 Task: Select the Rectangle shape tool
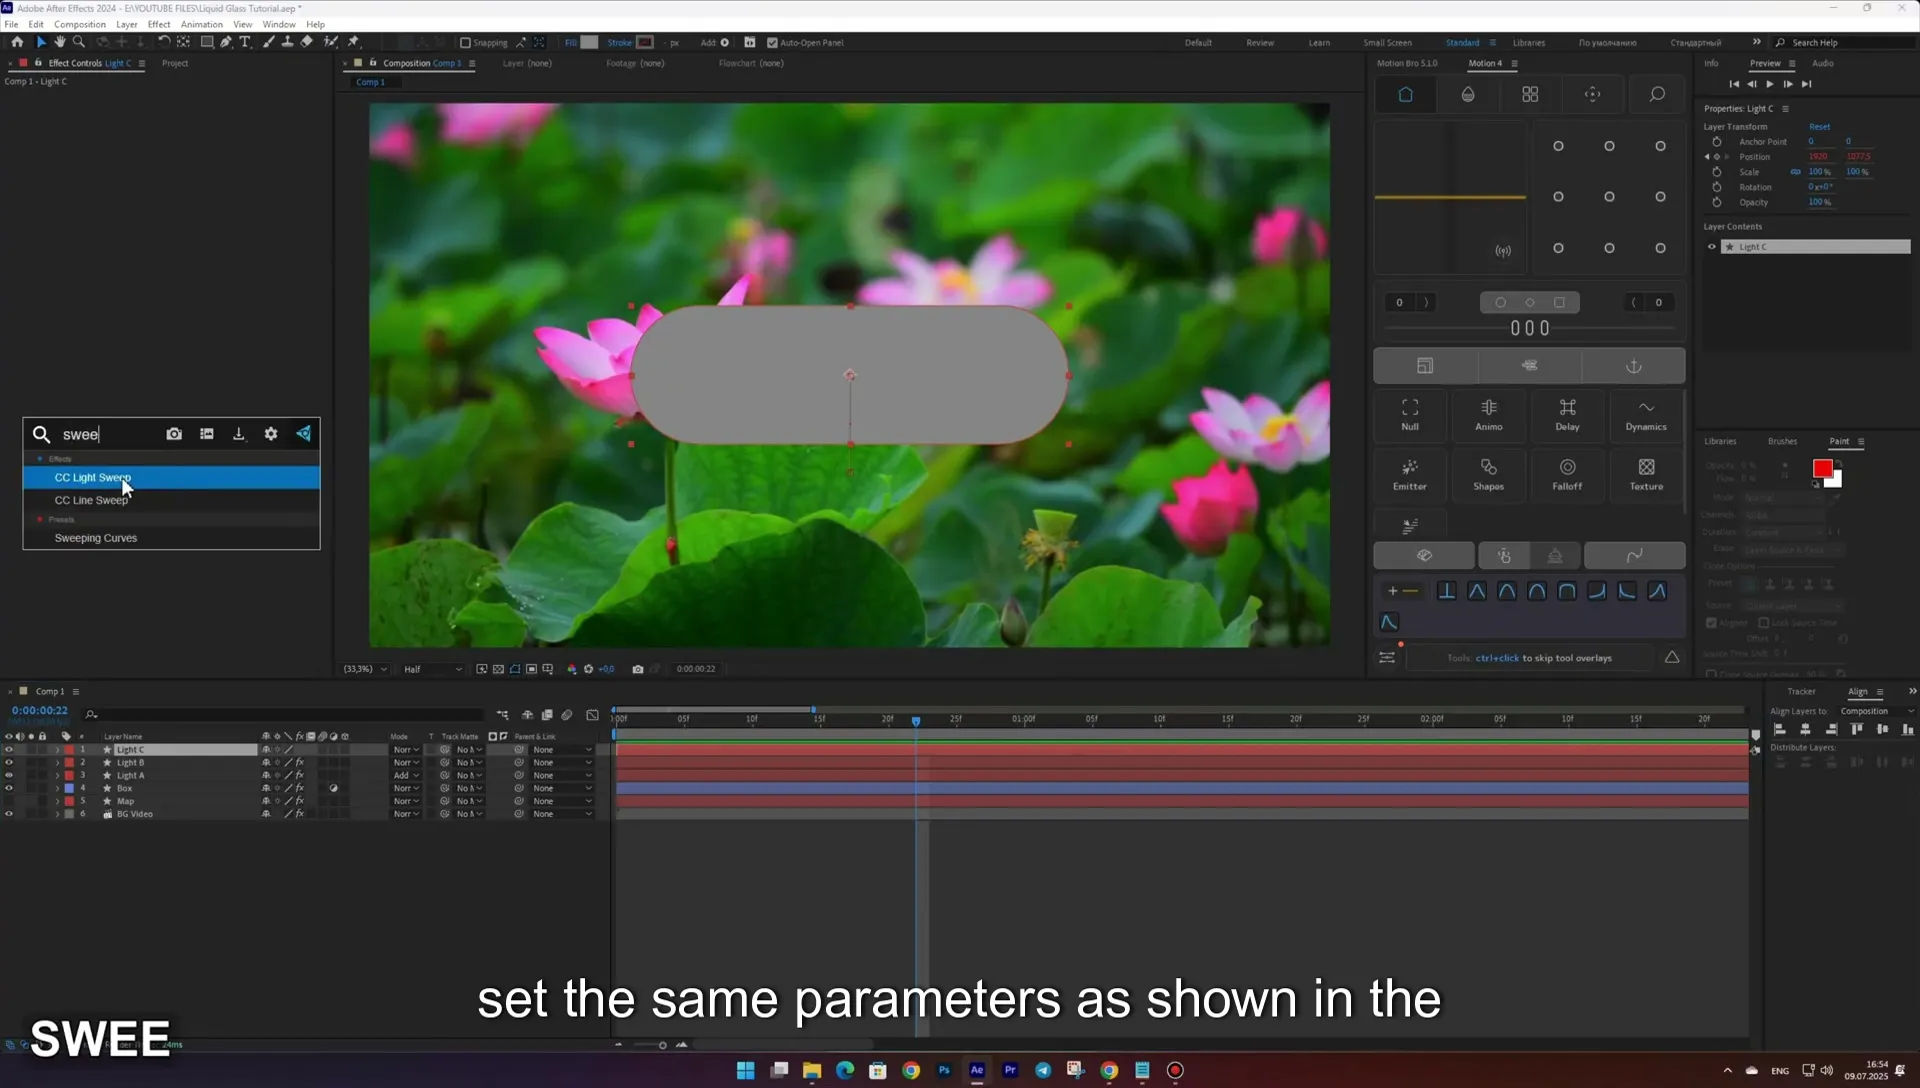pos(207,42)
